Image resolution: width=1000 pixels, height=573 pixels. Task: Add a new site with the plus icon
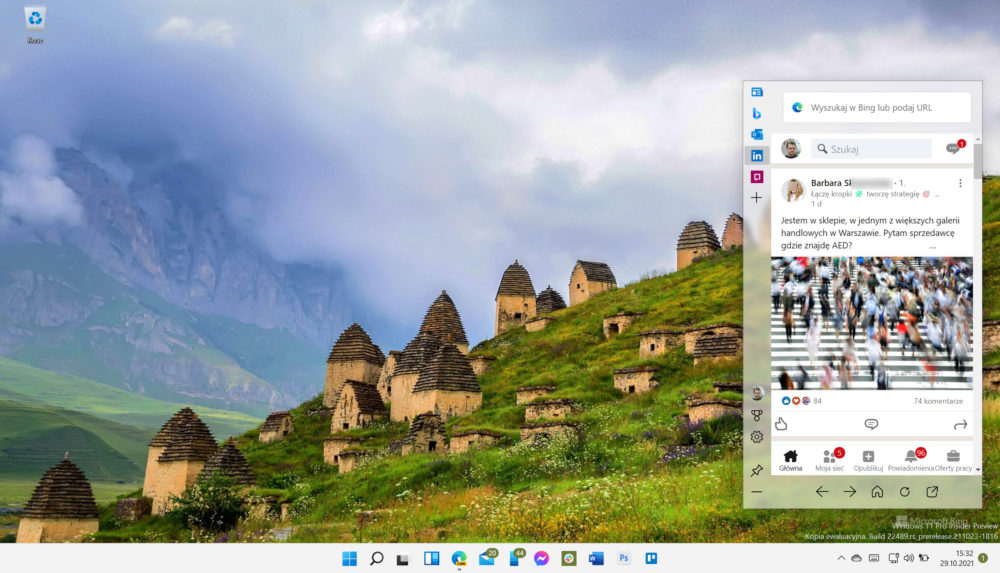pyautogui.click(x=756, y=198)
